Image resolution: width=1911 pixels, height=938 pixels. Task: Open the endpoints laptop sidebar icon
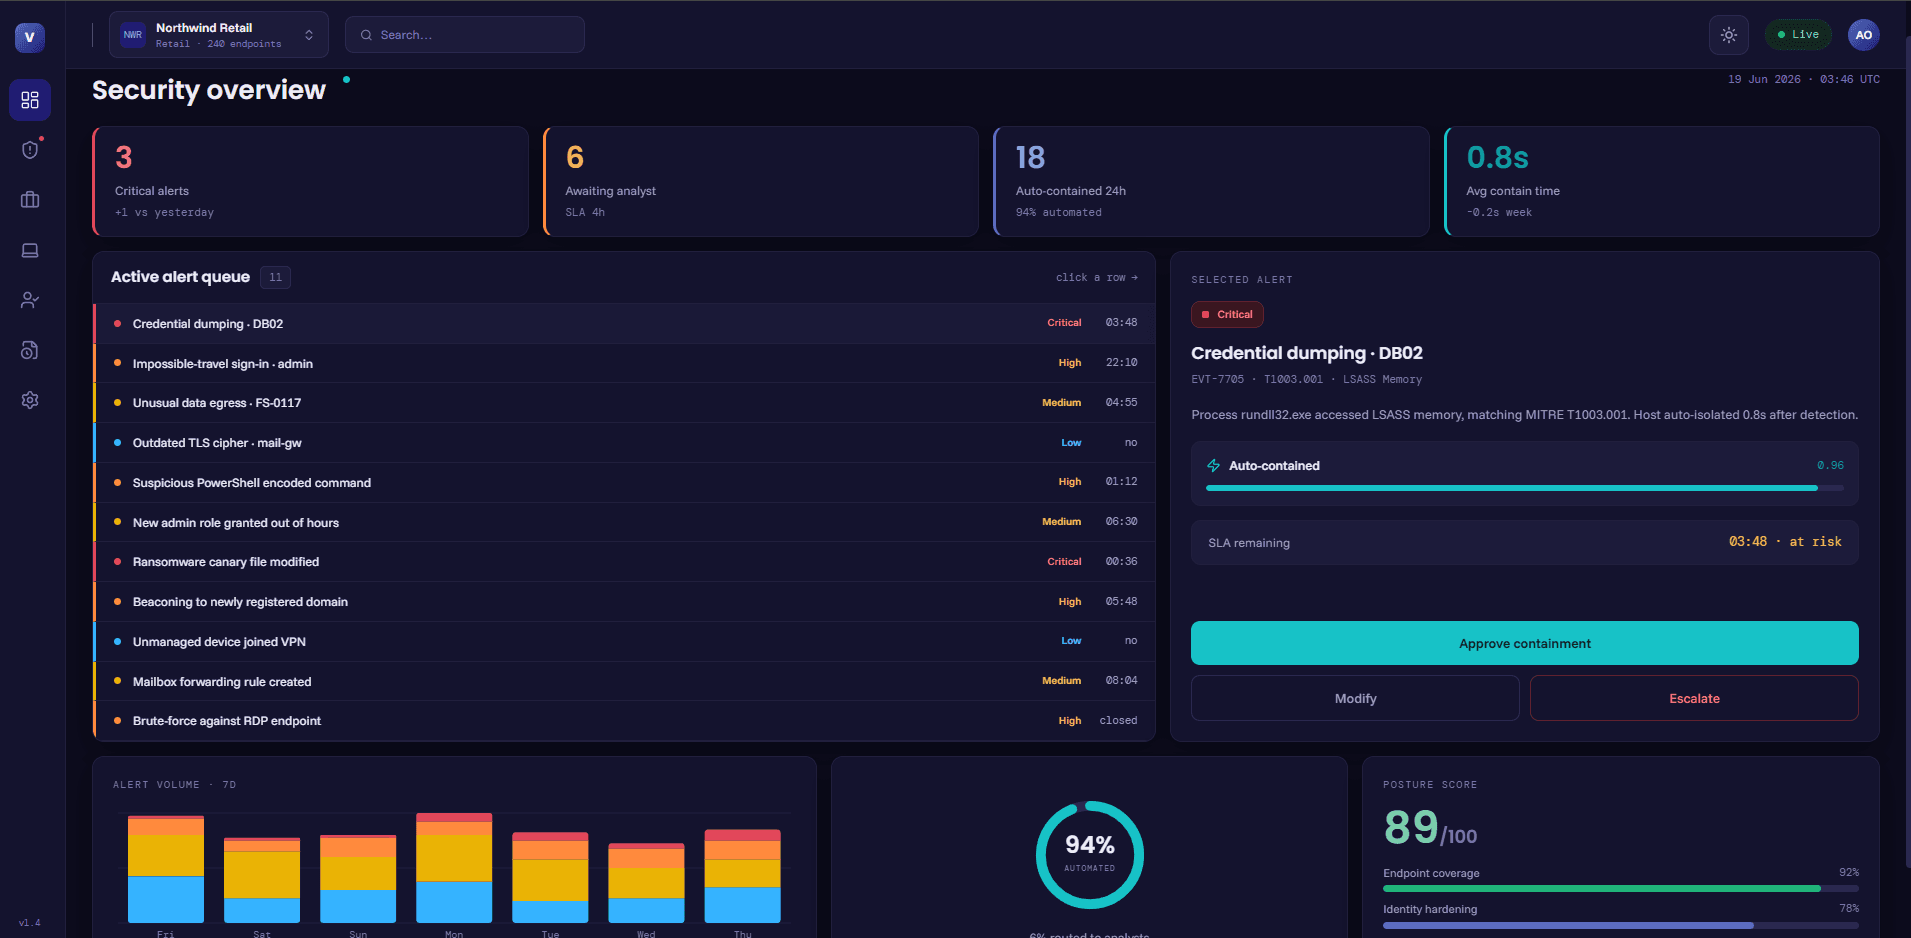pyautogui.click(x=30, y=250)
